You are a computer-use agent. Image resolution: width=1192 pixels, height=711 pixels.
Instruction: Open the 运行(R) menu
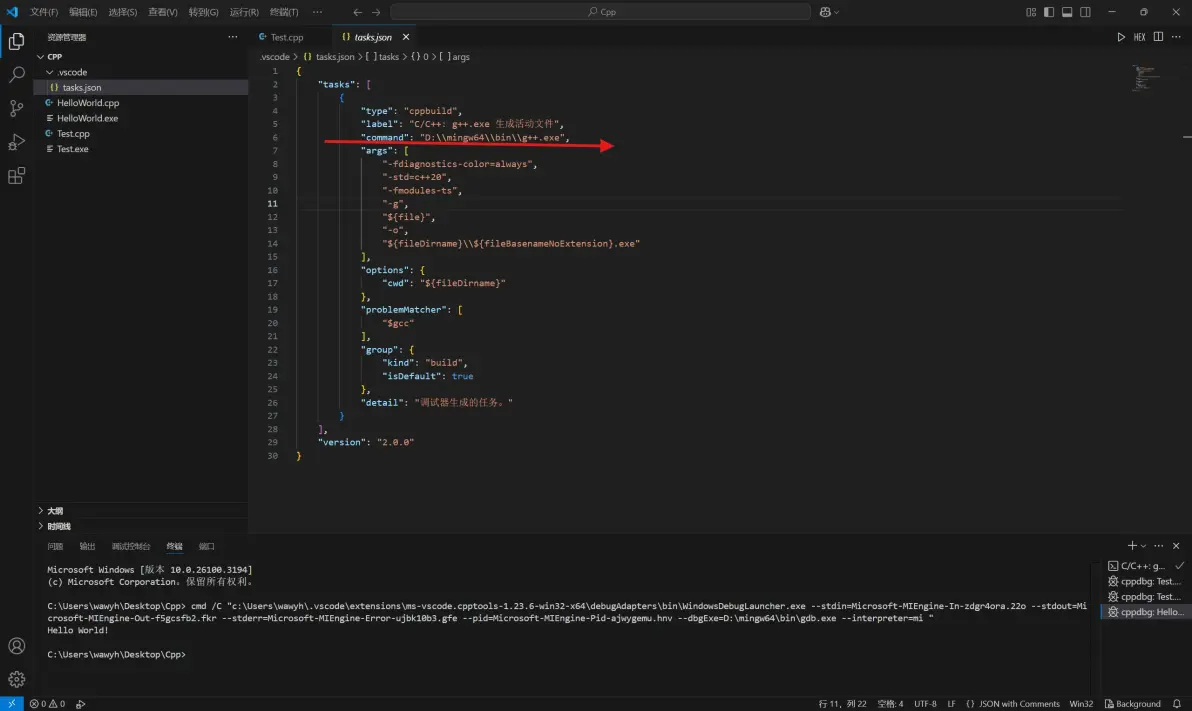[244, 12]
